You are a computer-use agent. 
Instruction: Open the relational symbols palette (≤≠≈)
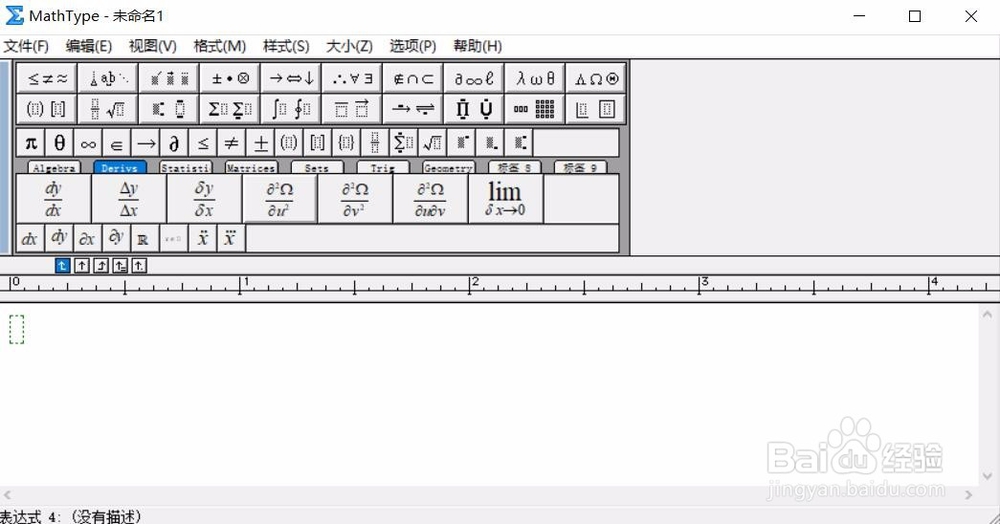click(47, 78)
